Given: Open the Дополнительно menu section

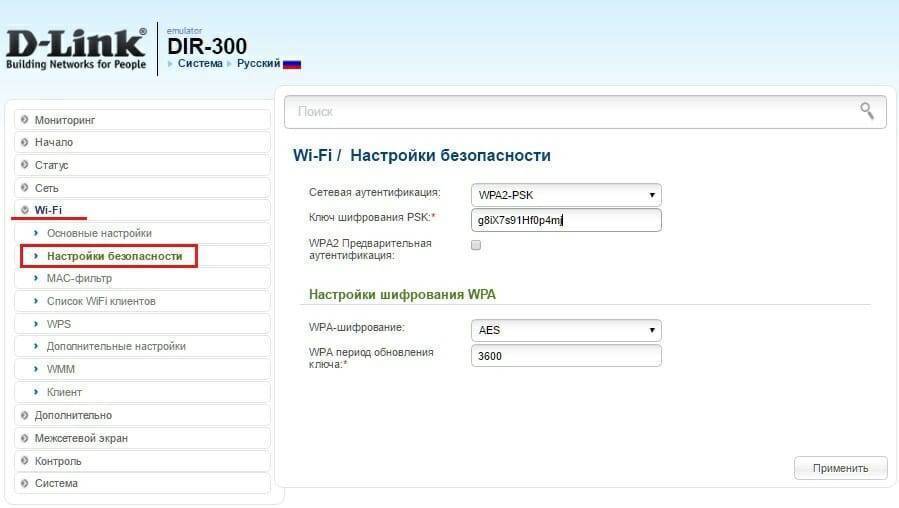Looking at the screenshot, I should tap(142, 415).
